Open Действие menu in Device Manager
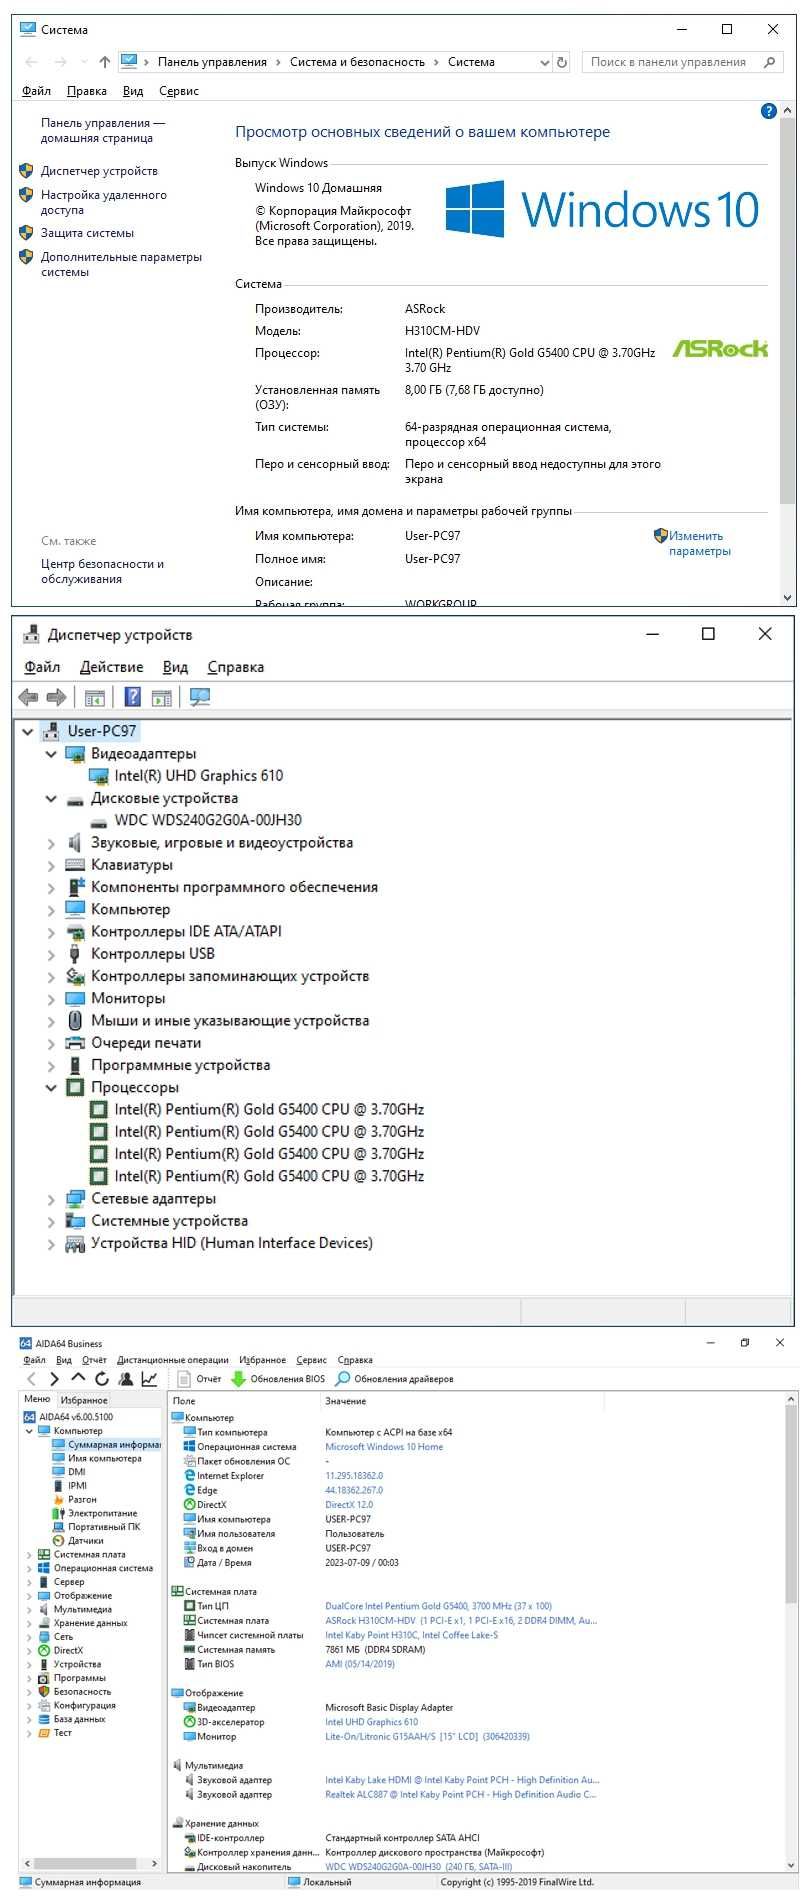This screenshot has width=811, height=1901. 111,667
